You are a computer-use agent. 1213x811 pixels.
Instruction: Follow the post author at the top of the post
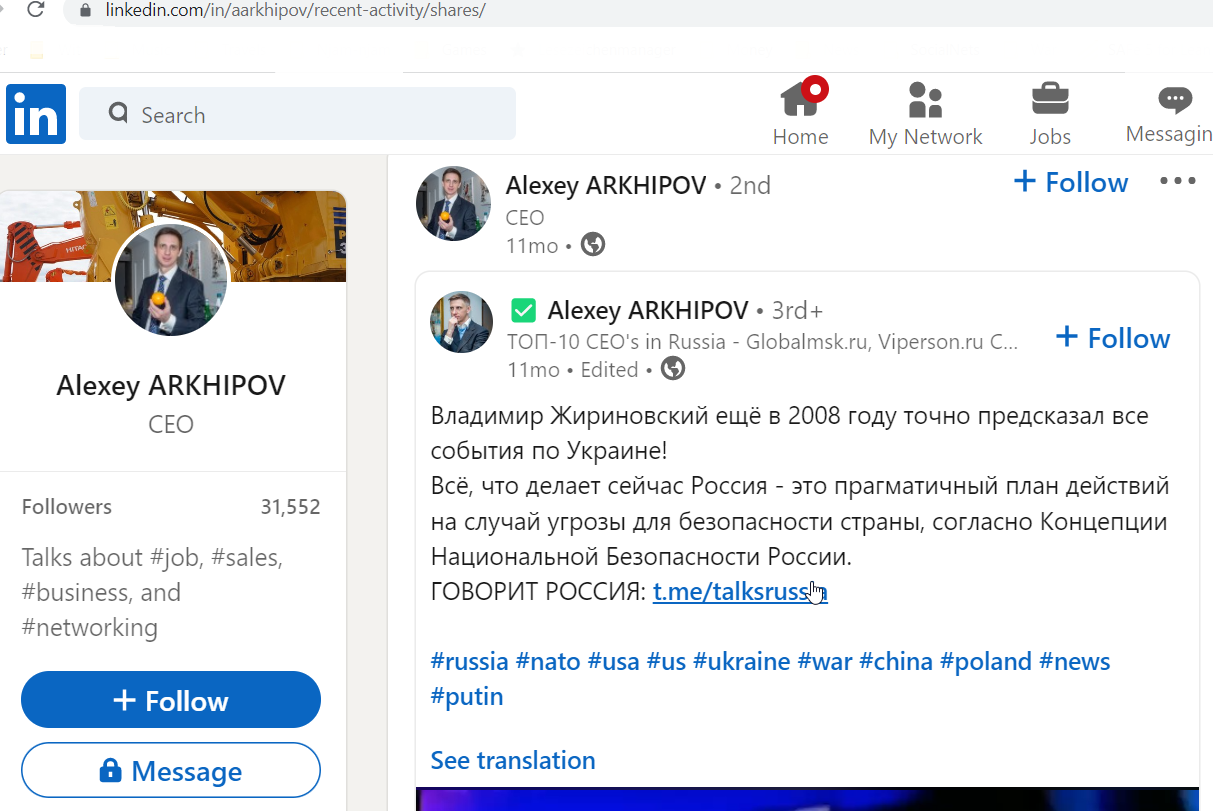coord(1070,182)
